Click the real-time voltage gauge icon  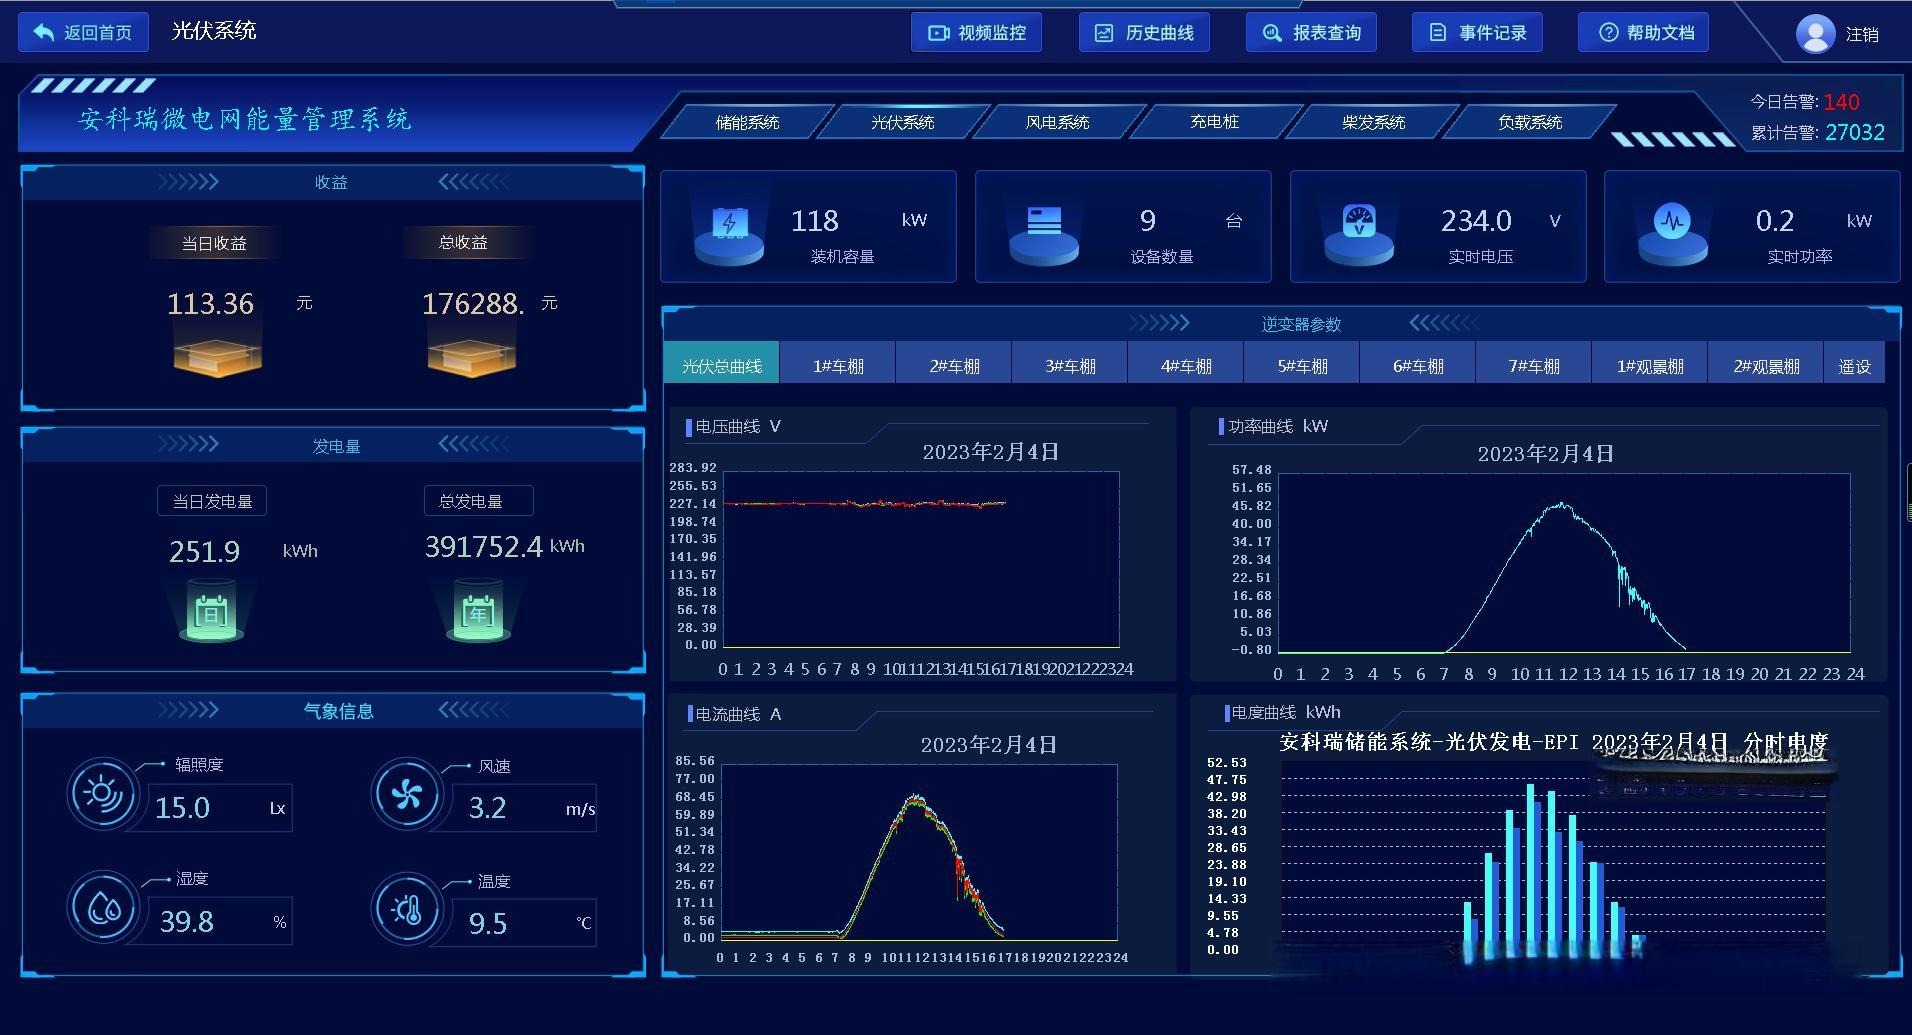pyautogui.click(x=1358, y=222)
